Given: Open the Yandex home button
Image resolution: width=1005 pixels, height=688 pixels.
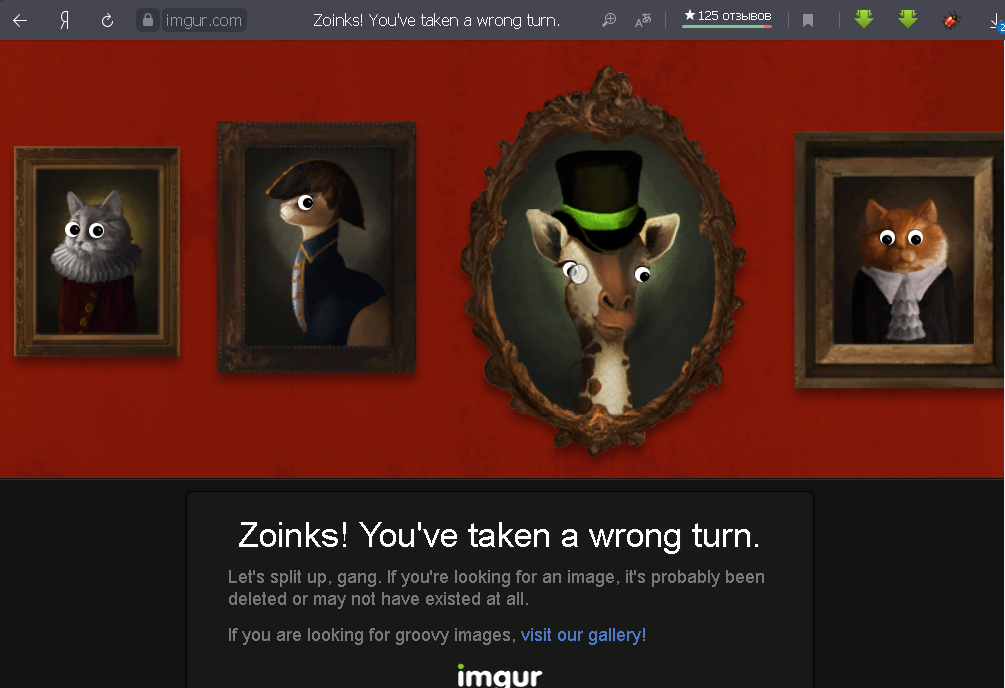Looking at the screenshot, I should tap(64, 21).
